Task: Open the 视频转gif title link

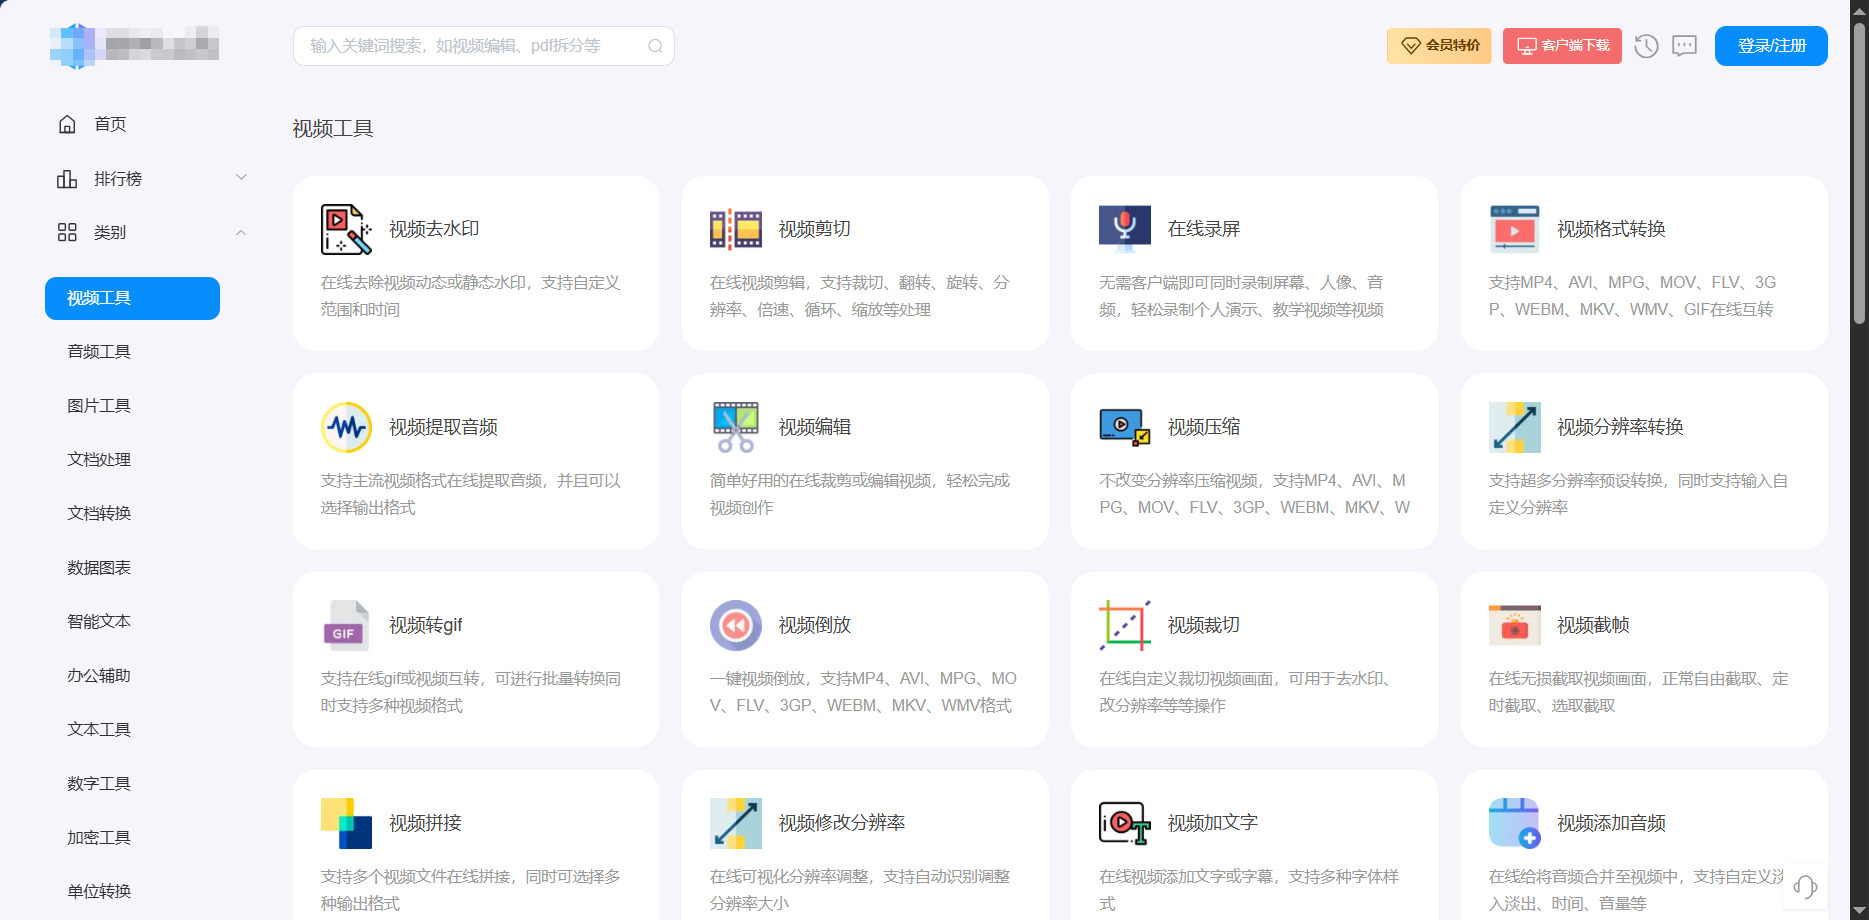Action: coord(426,625)
